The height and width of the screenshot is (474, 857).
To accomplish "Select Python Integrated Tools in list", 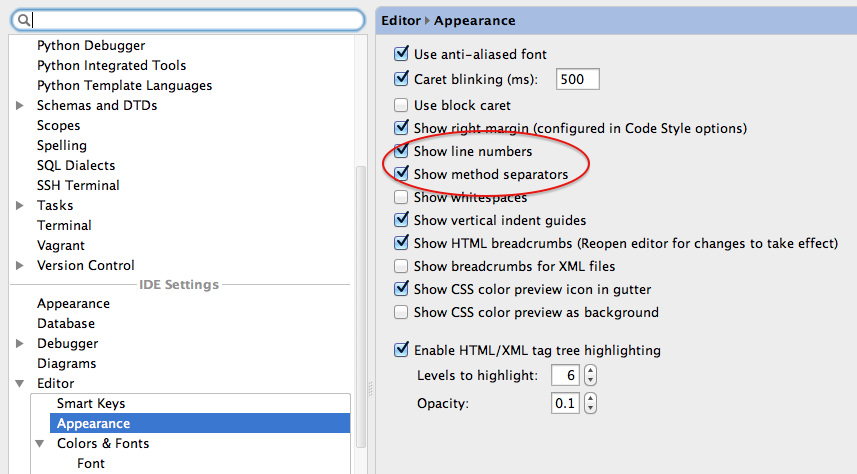I will click(x=111, y=66).
